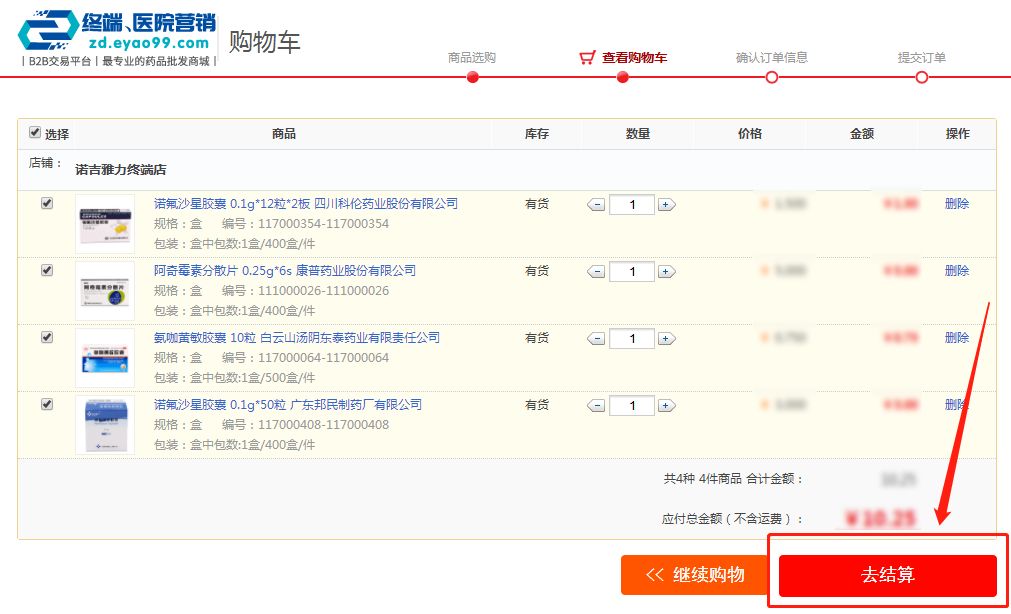Increase quantity of 氨咖黄敏胶囊
The width and height of the screenshot is (1011, 614).
[x=666, y=339]
